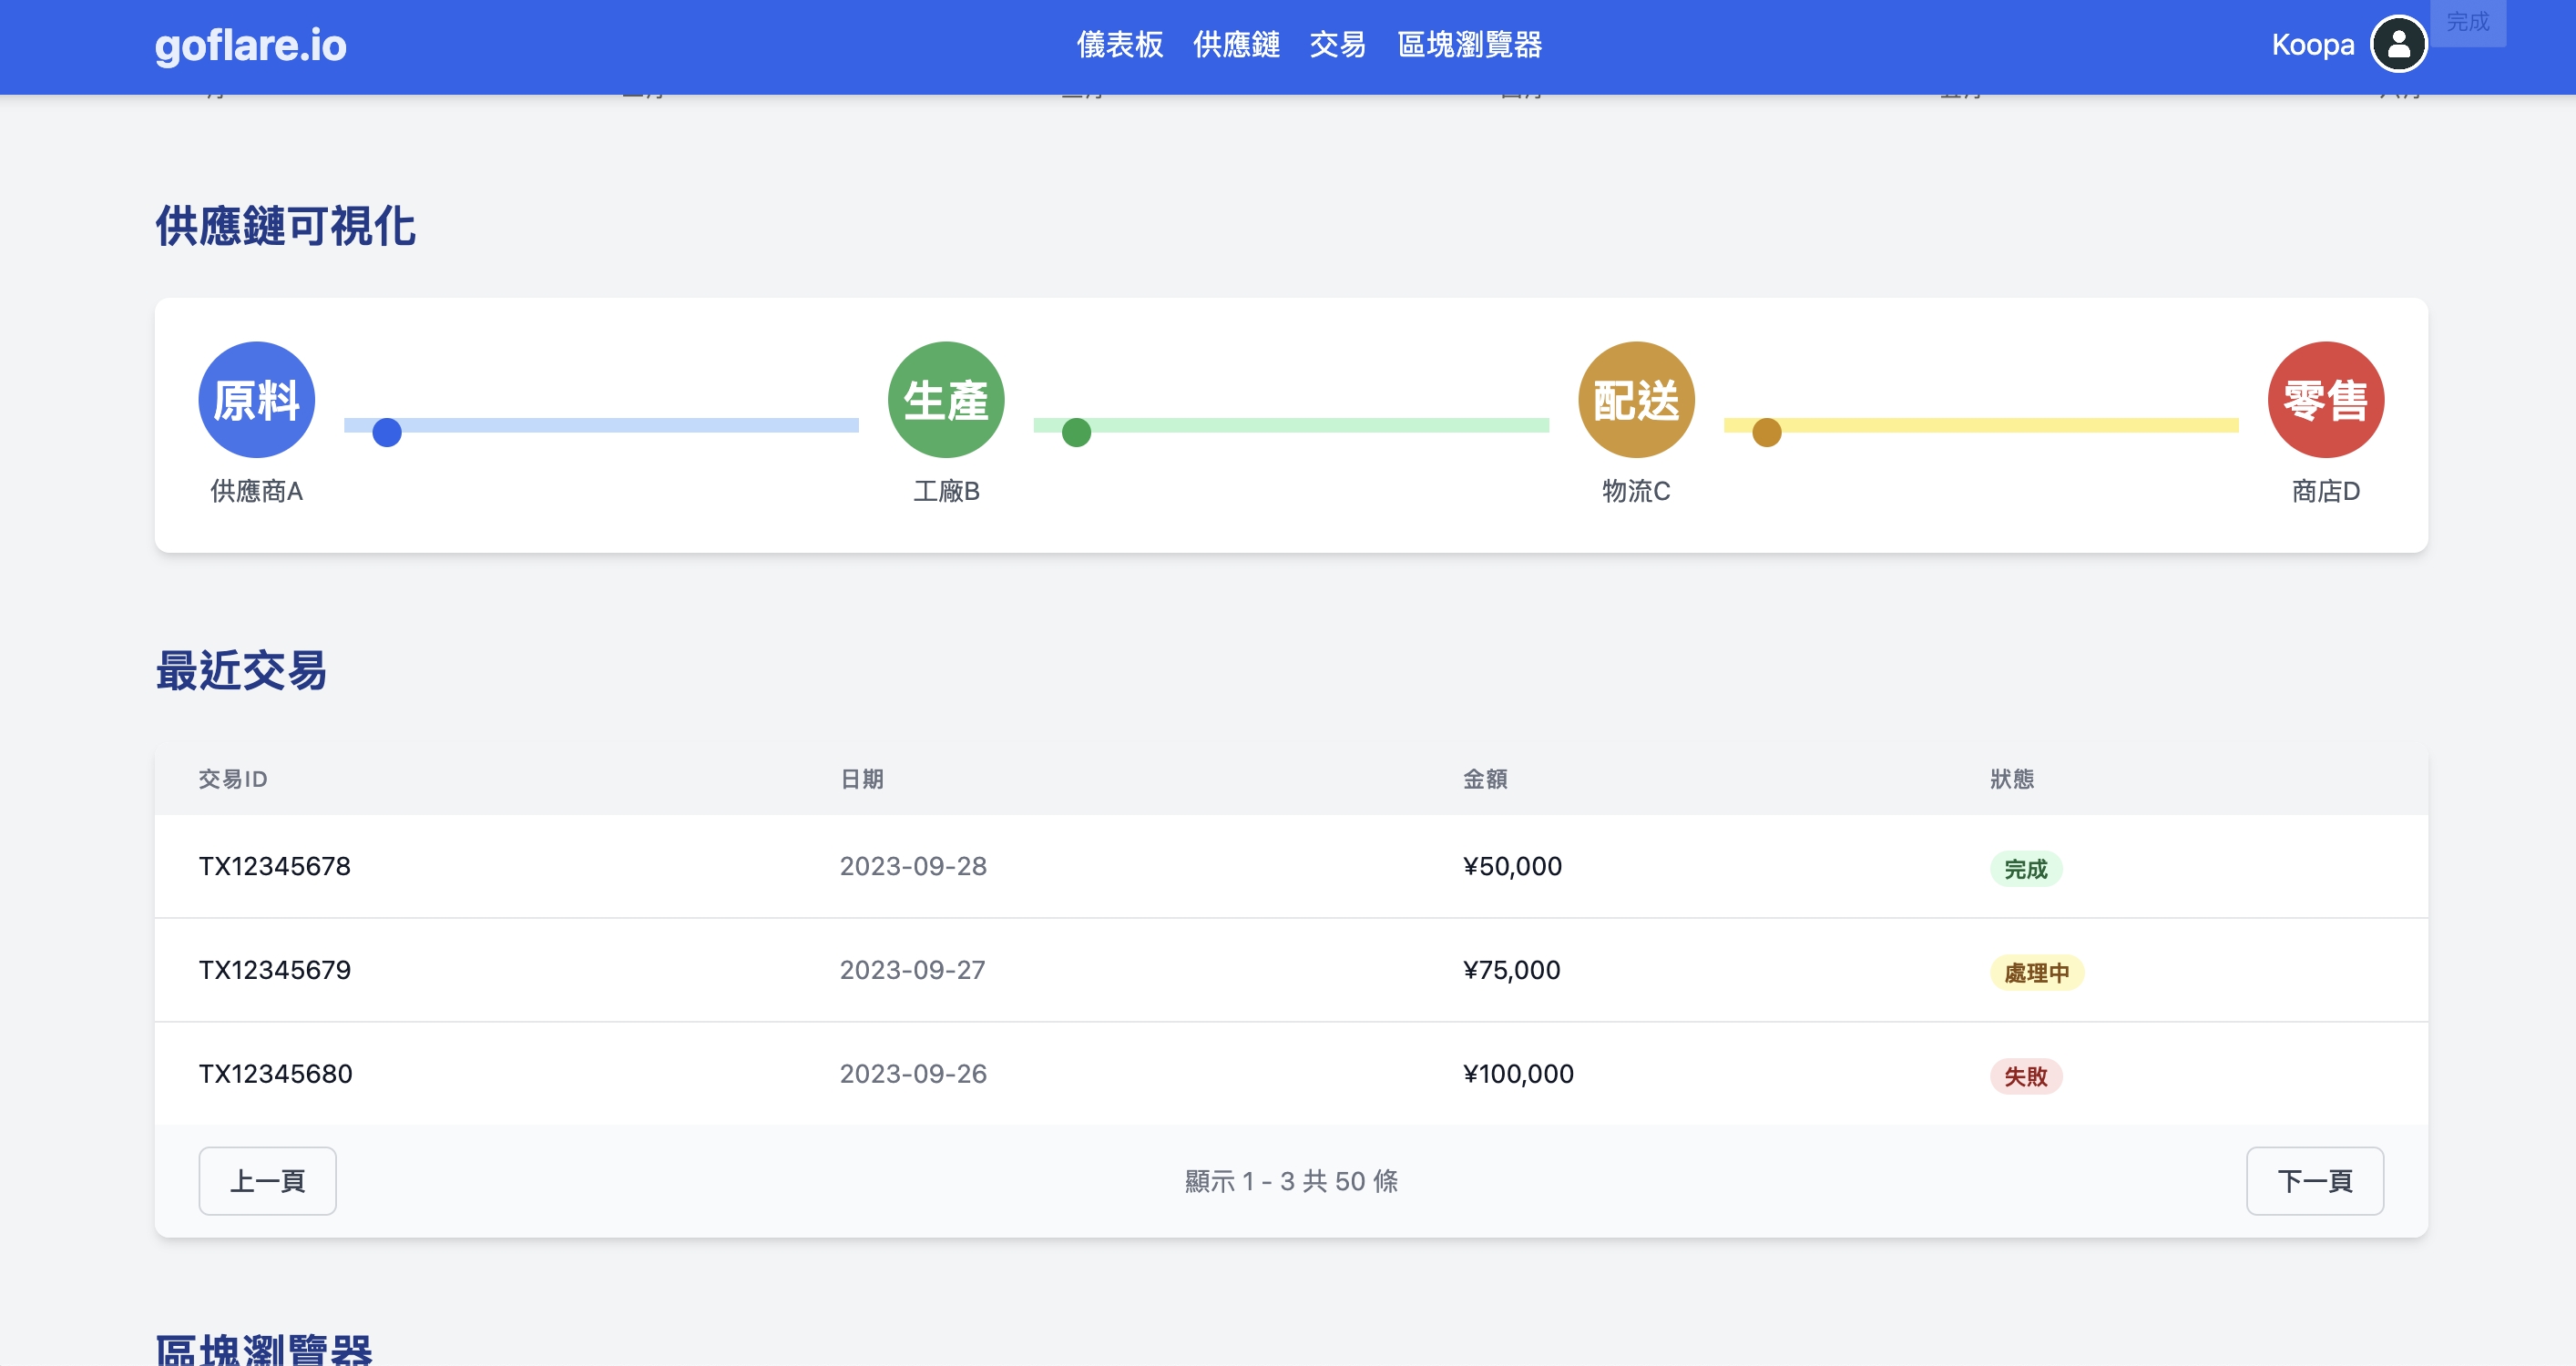This screenshot has height=1366, width=2576.
Task: Click the blue 原料 stage circle
Action: coord(256,399)
